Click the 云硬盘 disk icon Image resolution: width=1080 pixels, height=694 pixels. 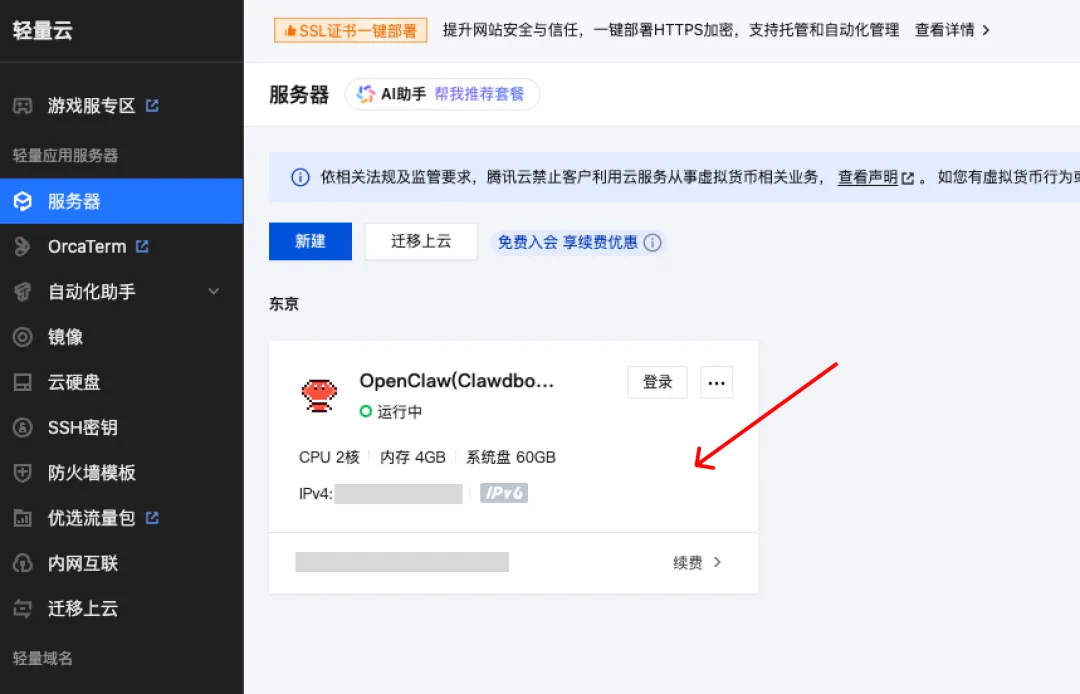23,382
